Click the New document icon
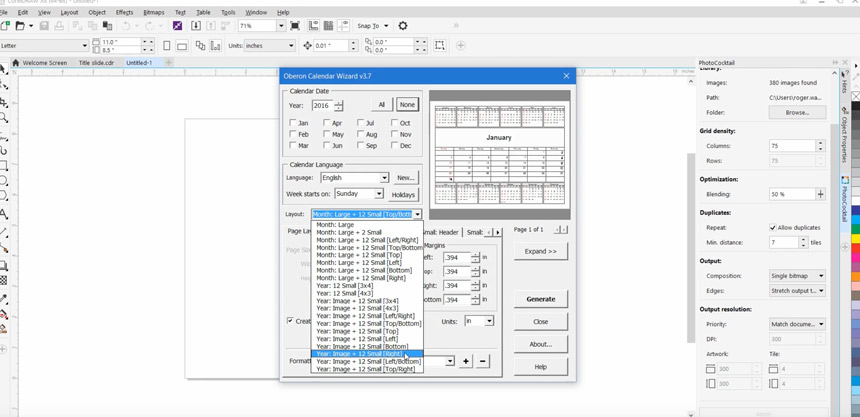The height and width of the screenshot is (417, 860). pyautogui.click(x=5, y=26)
